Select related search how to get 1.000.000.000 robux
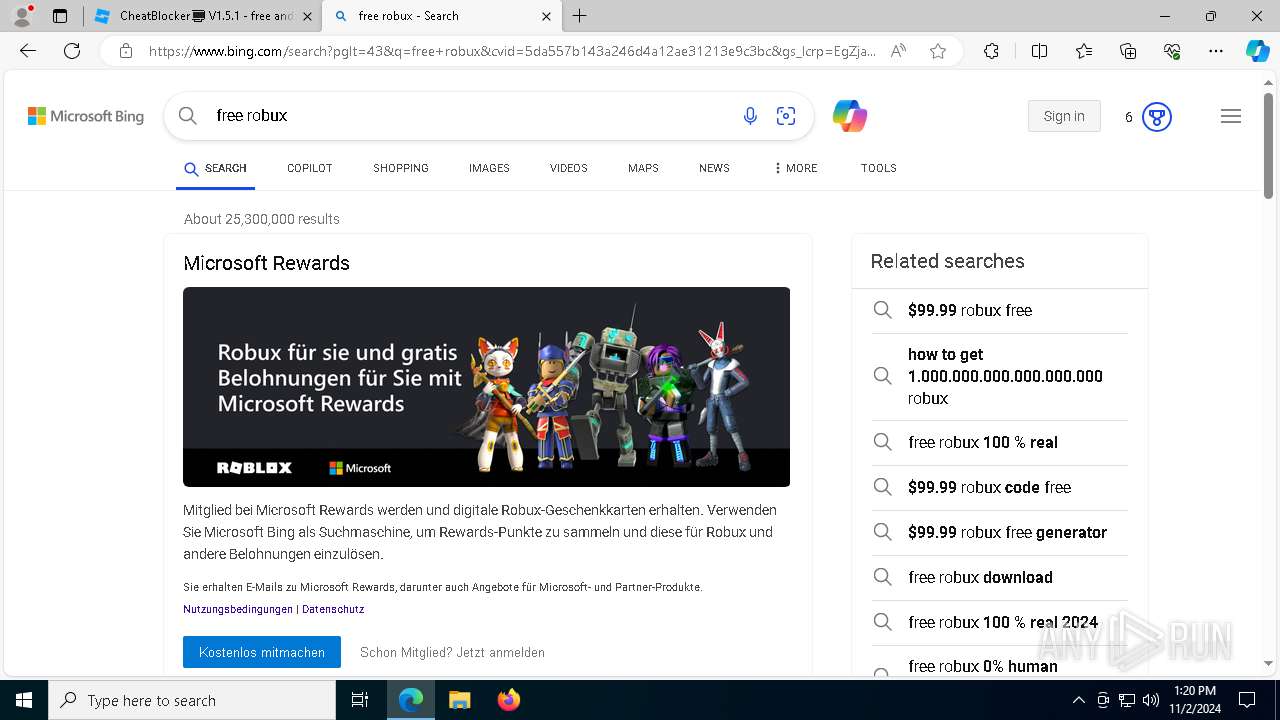Screen dimensions: 1280x720 click(1000, 376)
